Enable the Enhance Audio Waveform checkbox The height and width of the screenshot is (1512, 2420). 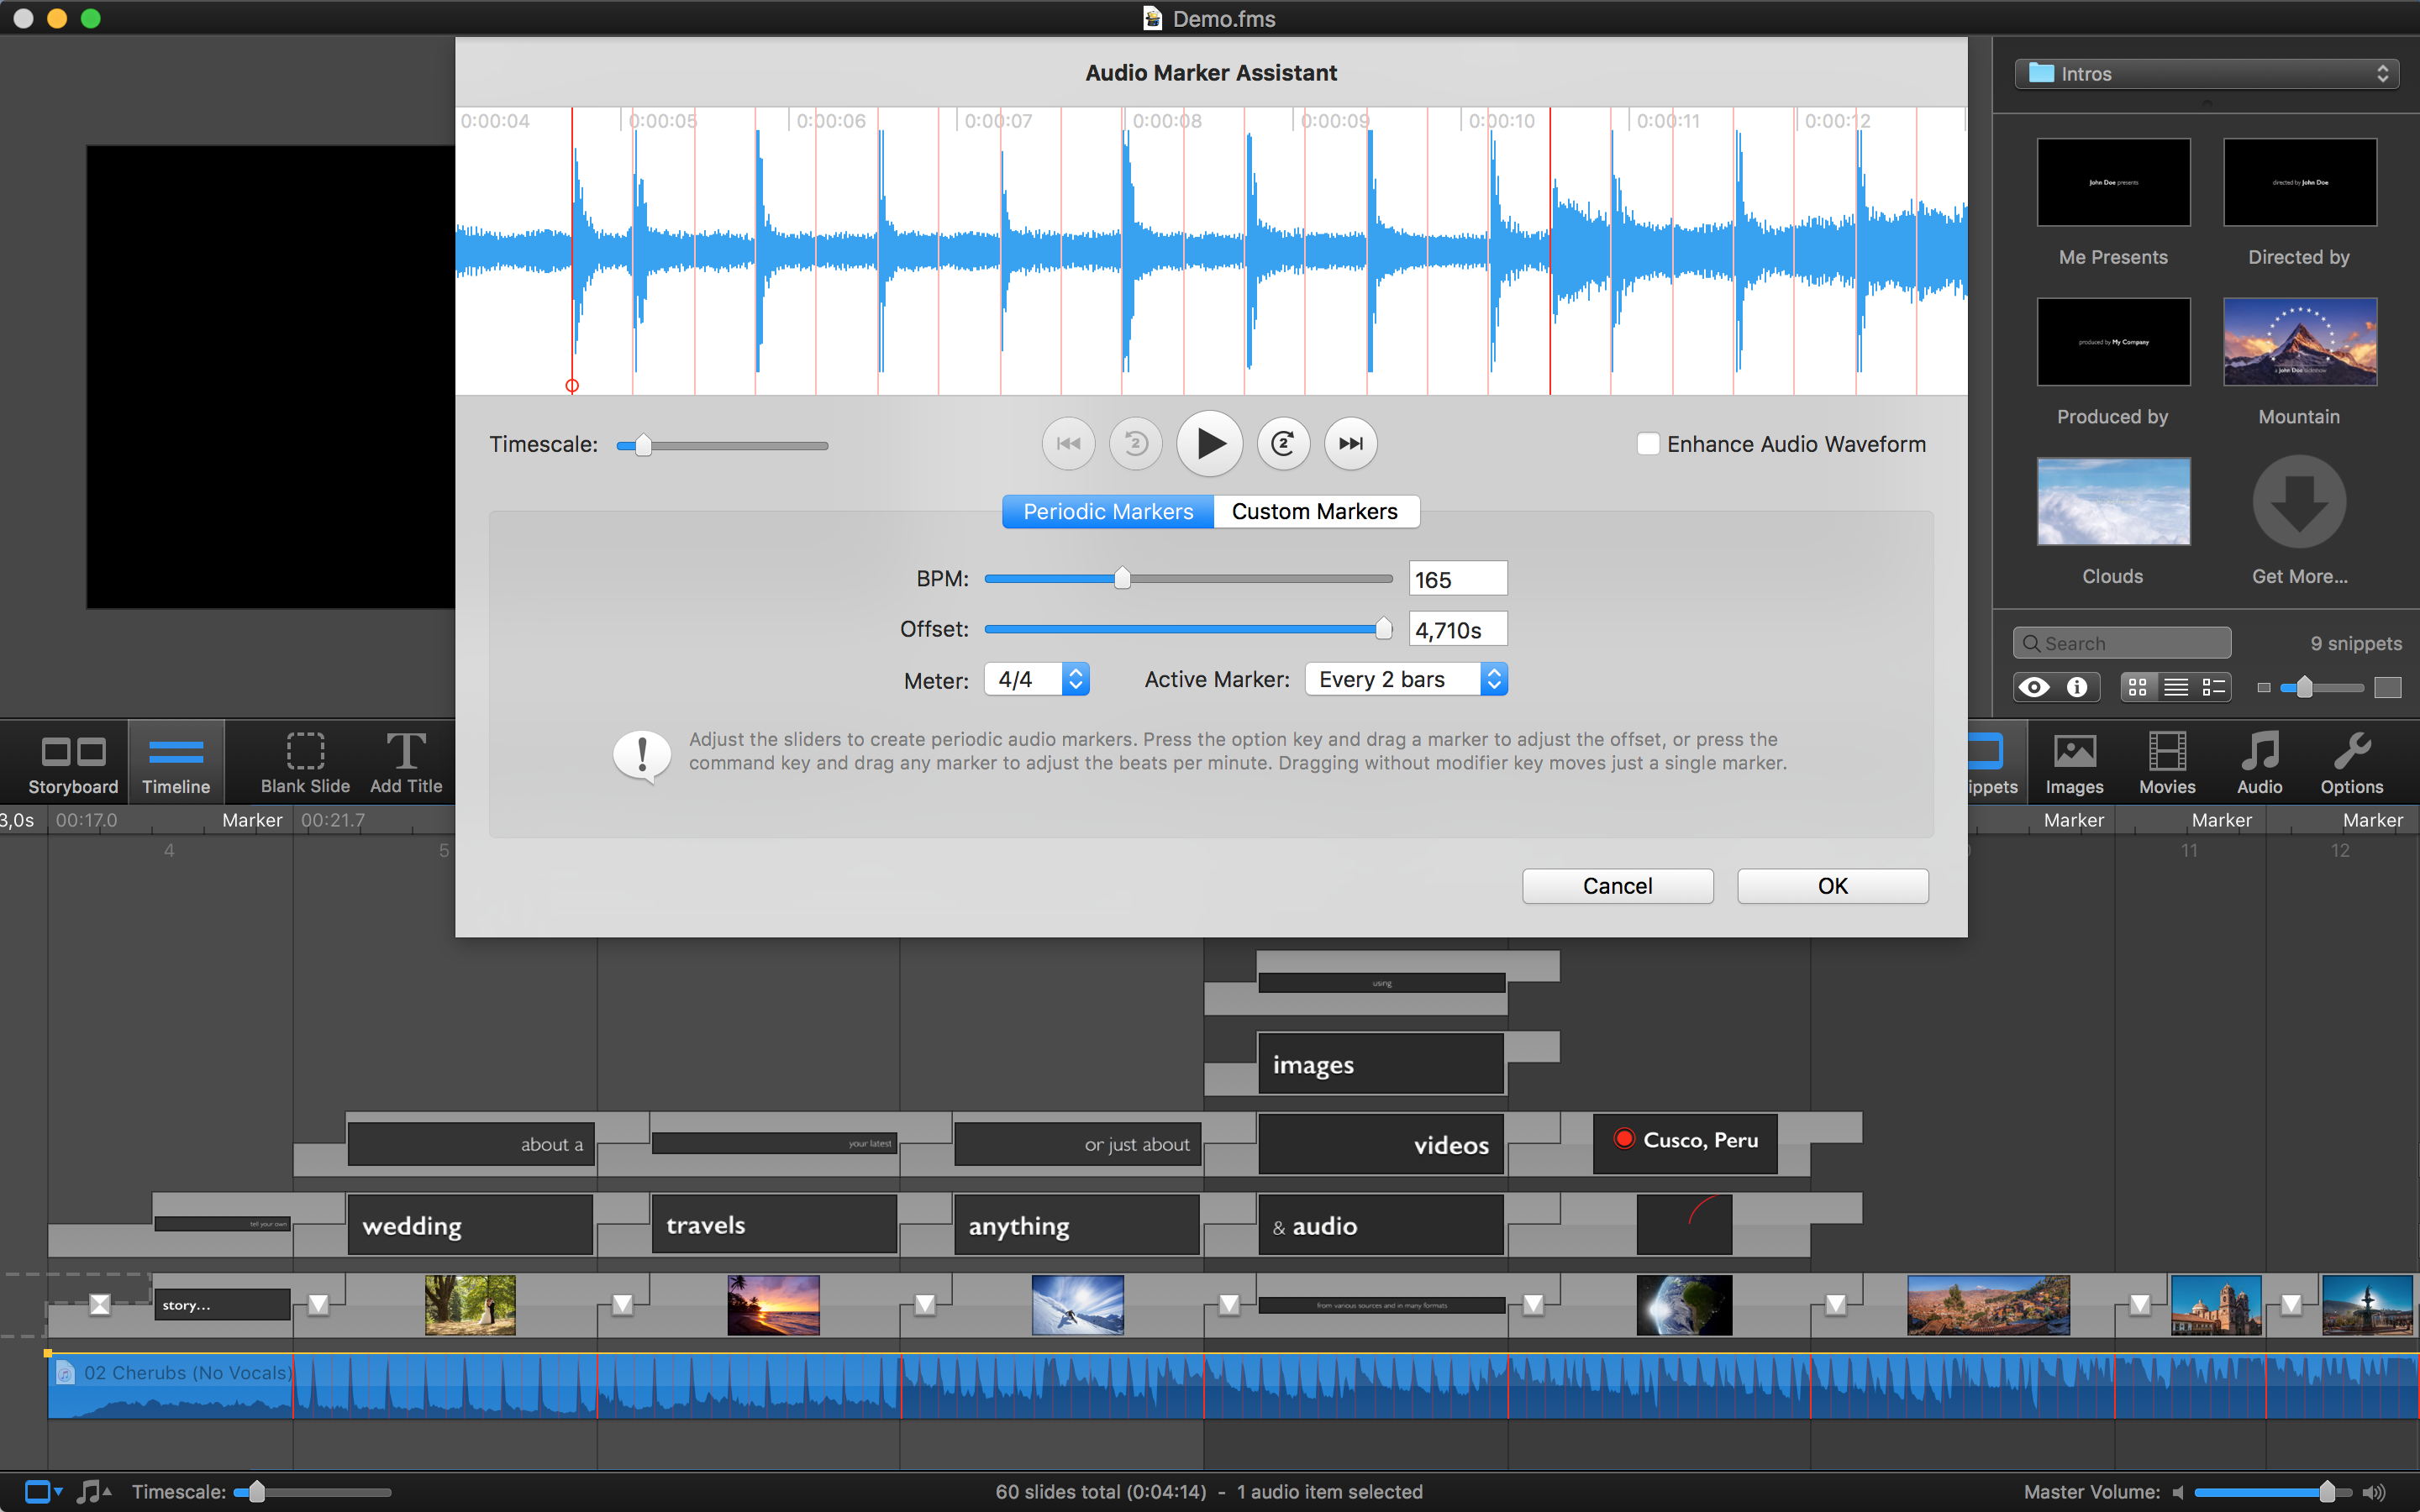(1648, 444)
